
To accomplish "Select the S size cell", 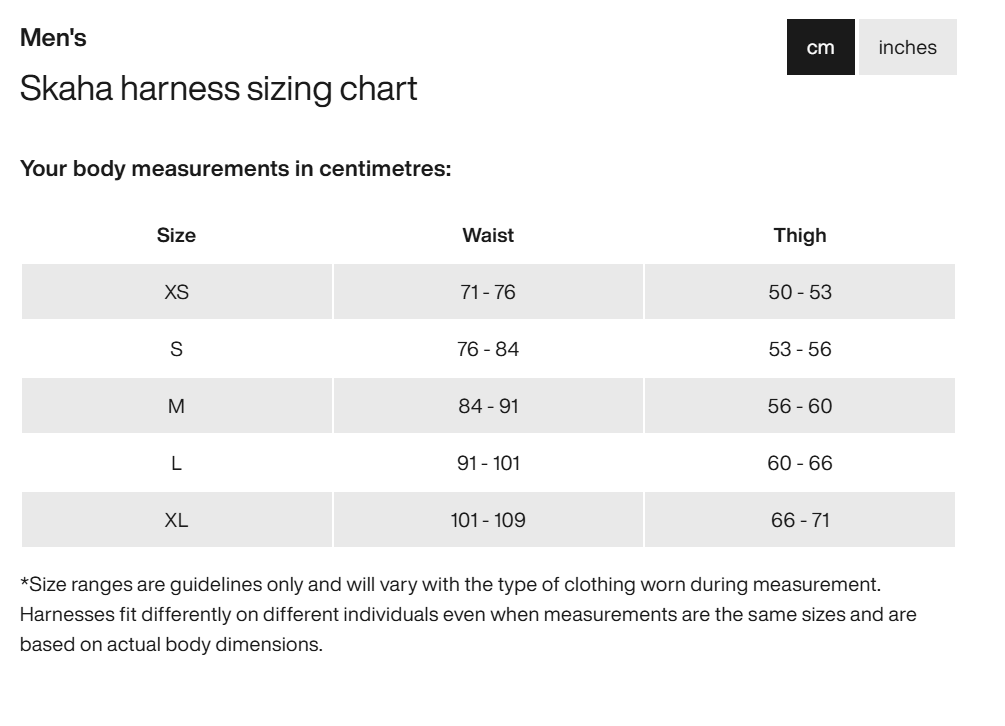I will coord(176,349).
